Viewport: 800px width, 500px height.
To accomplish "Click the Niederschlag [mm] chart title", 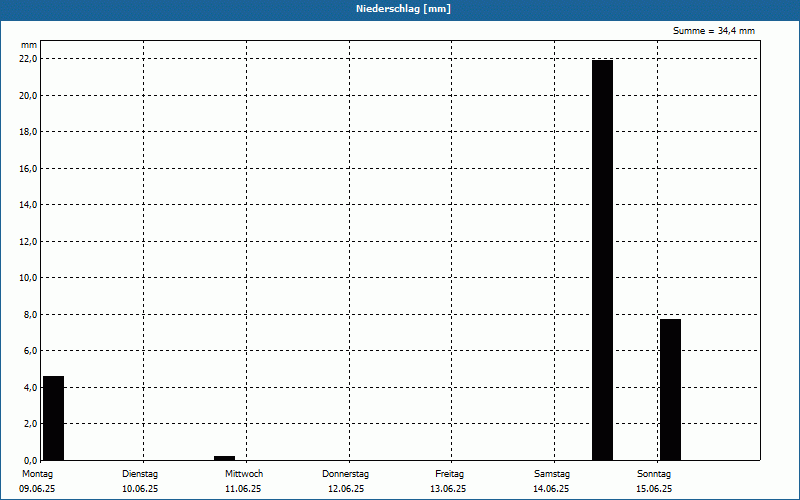I will [403, 9].
